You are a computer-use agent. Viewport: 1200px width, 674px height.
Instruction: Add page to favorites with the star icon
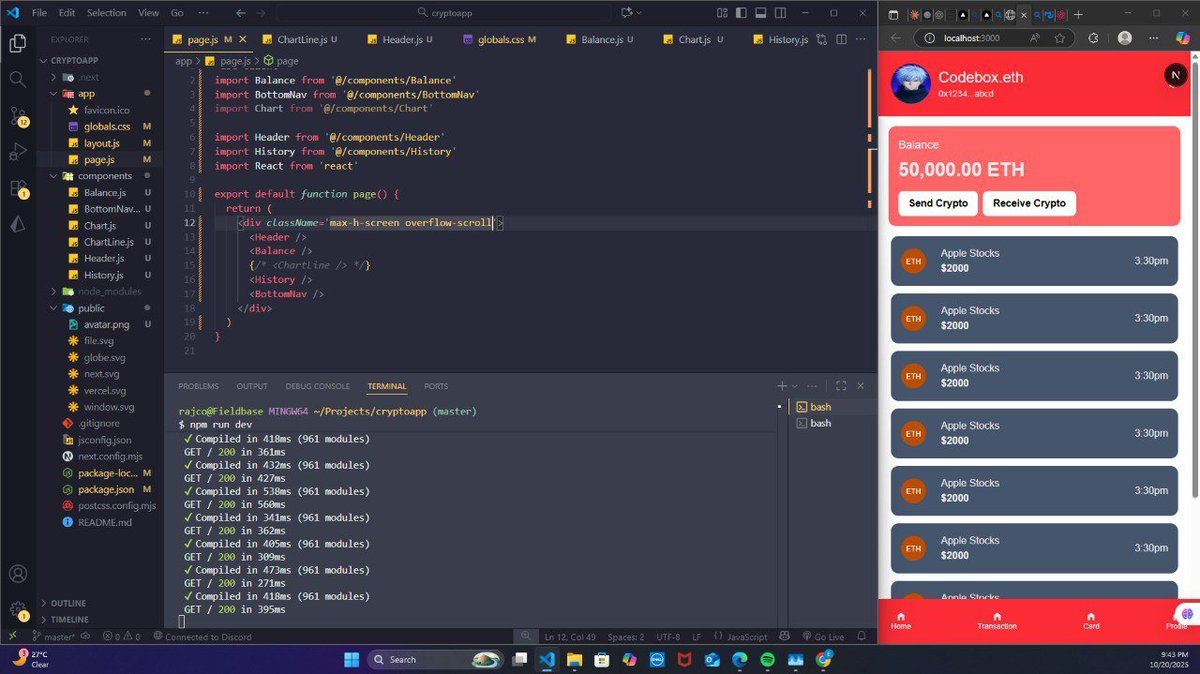(x=1061, y=37)
